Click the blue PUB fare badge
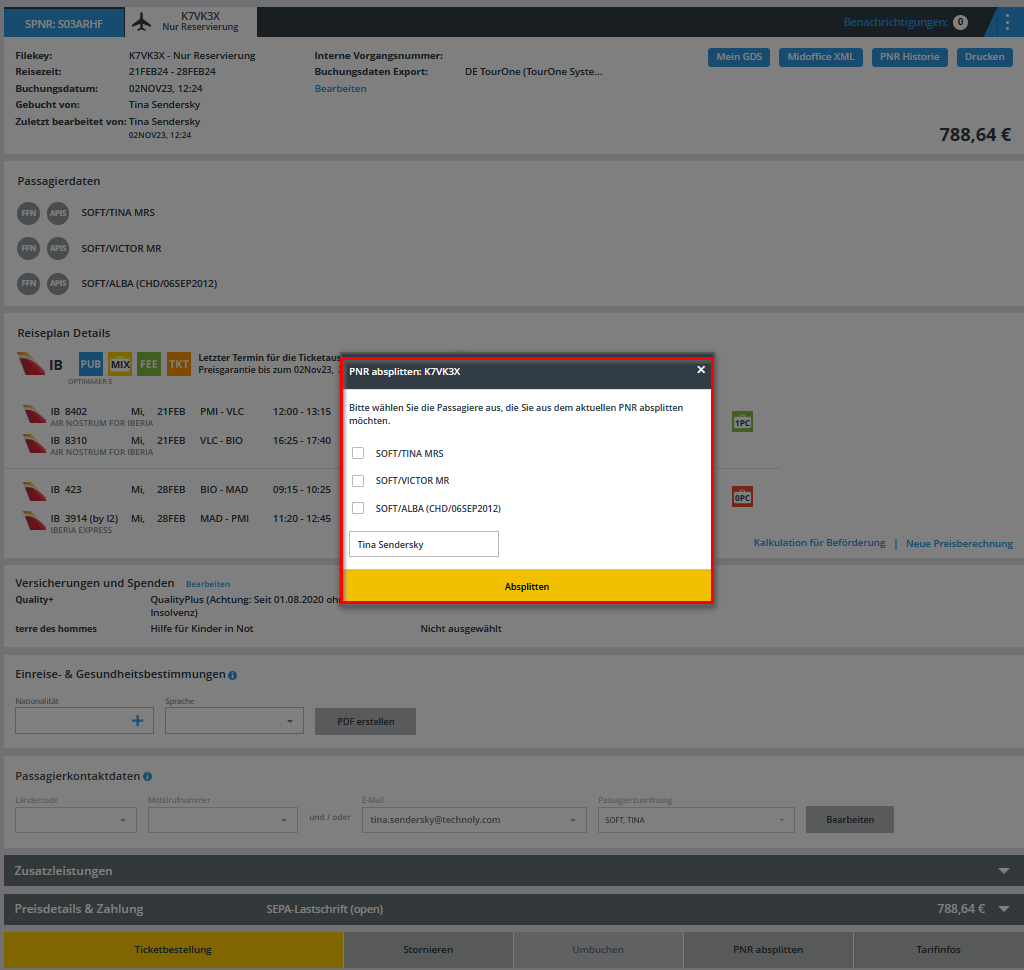 [91, 364]
